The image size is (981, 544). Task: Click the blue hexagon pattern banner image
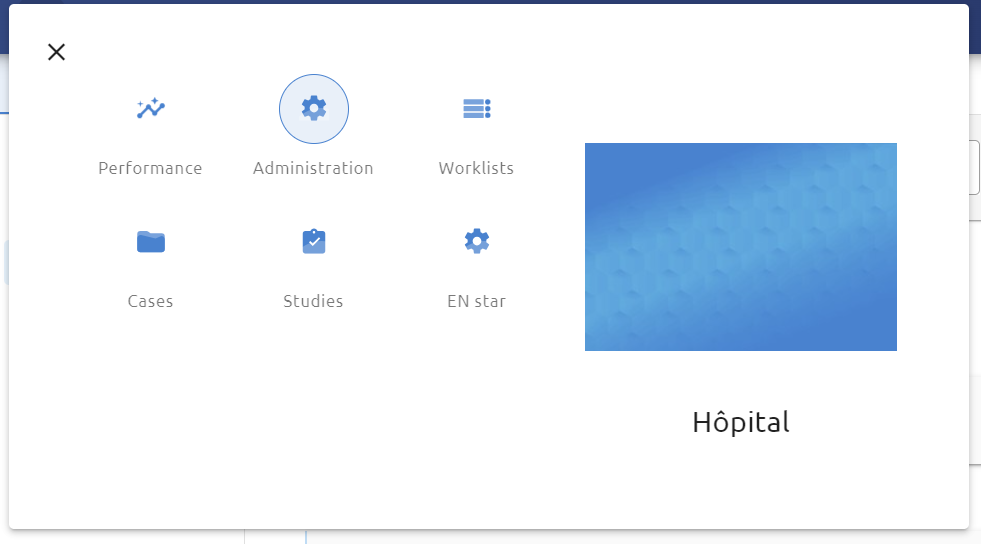(x=741, y=247)
